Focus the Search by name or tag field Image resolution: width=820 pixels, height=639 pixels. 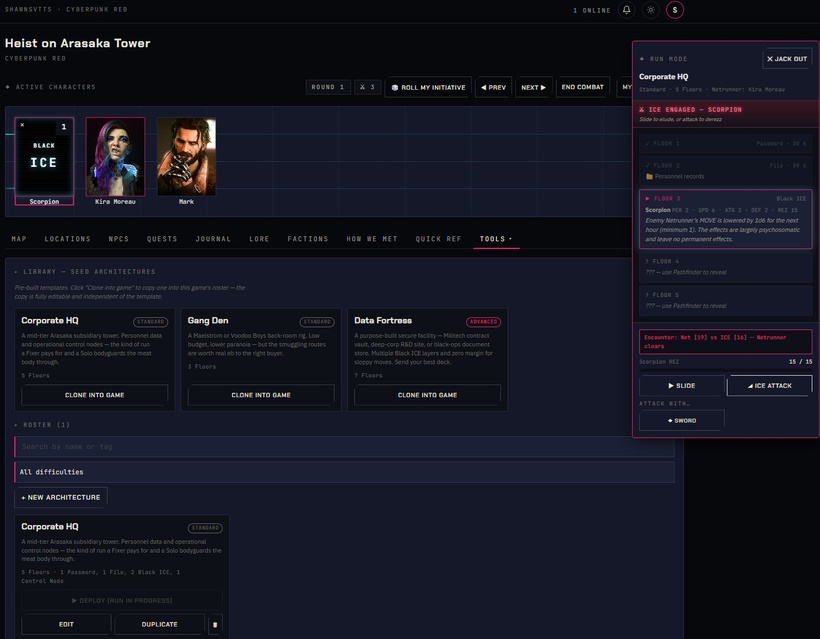(345, 447)
